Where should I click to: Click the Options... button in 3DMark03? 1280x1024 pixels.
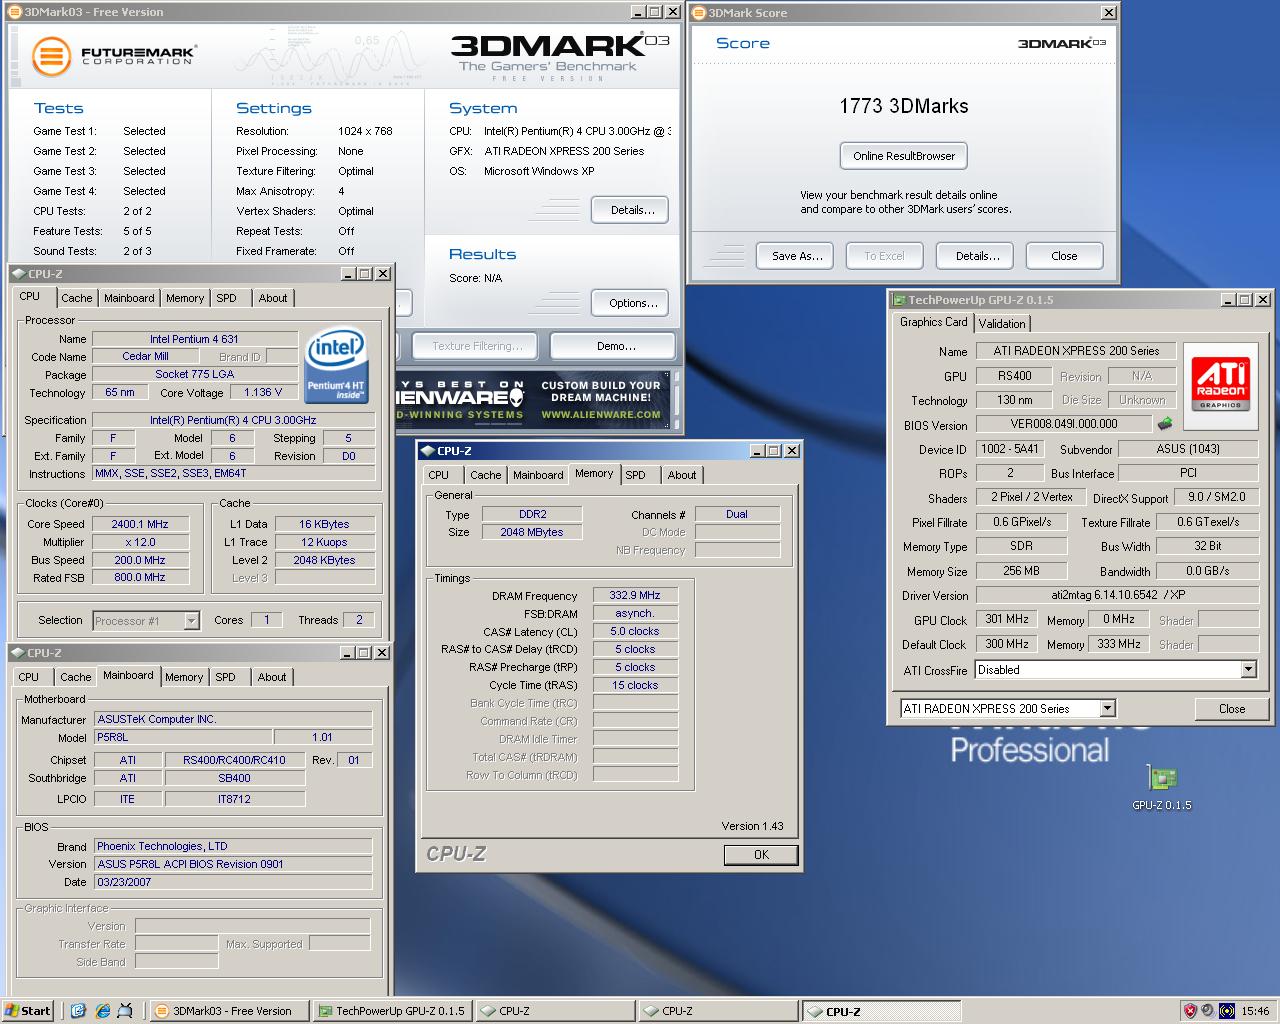tap(632, 303)
